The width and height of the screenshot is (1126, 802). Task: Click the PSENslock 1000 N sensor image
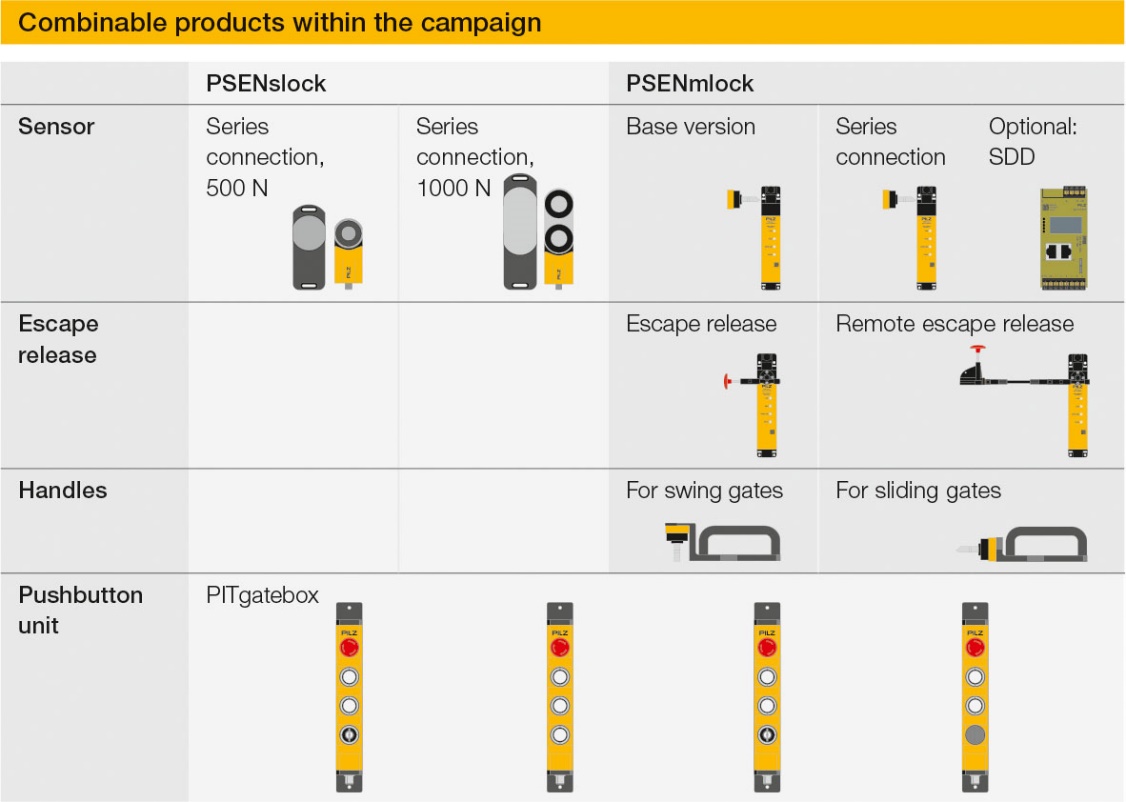[x=538, y=231]
